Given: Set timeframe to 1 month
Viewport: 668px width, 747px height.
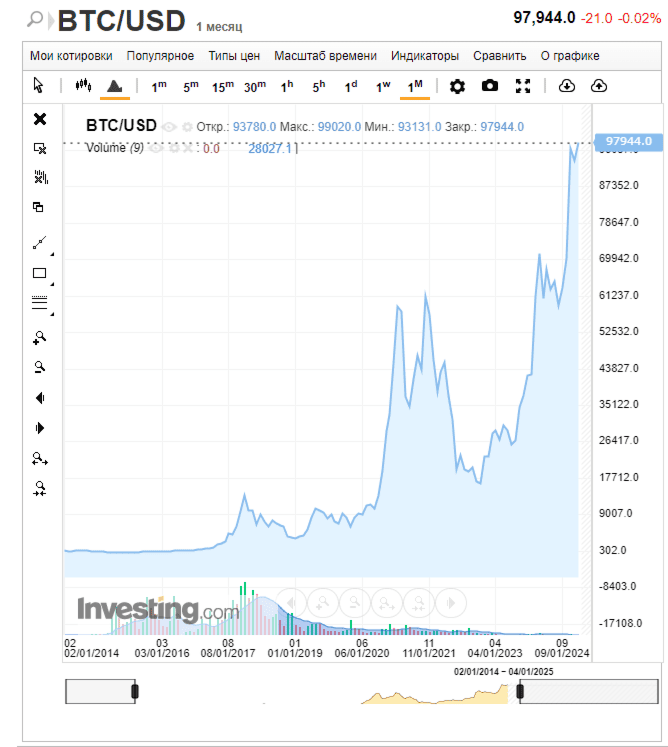Looking at the screenshot, I should coord(415,87).
